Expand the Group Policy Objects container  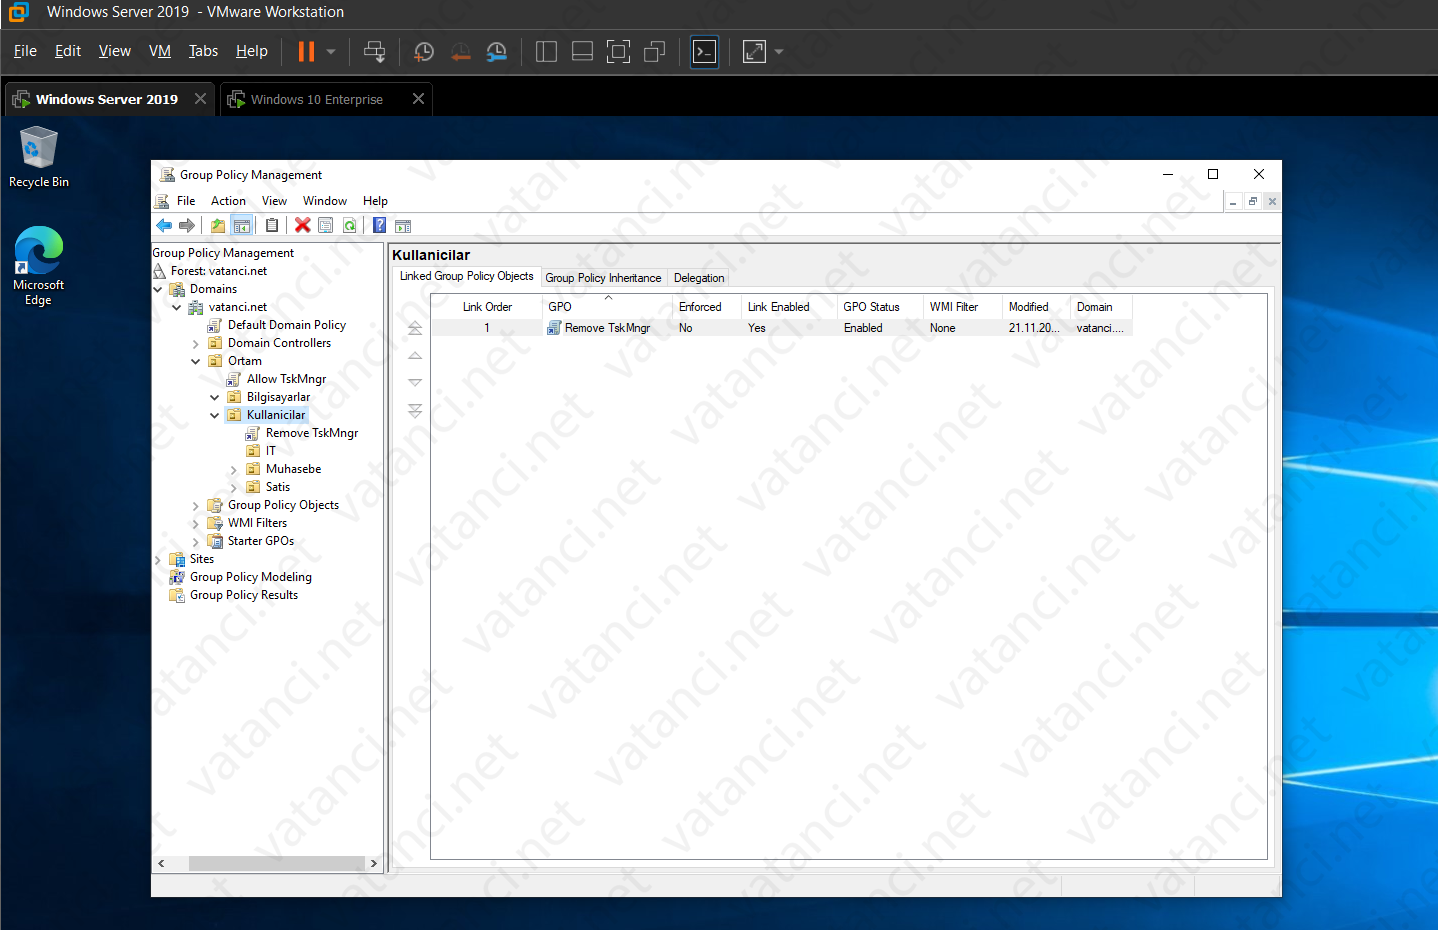[195, 504]
